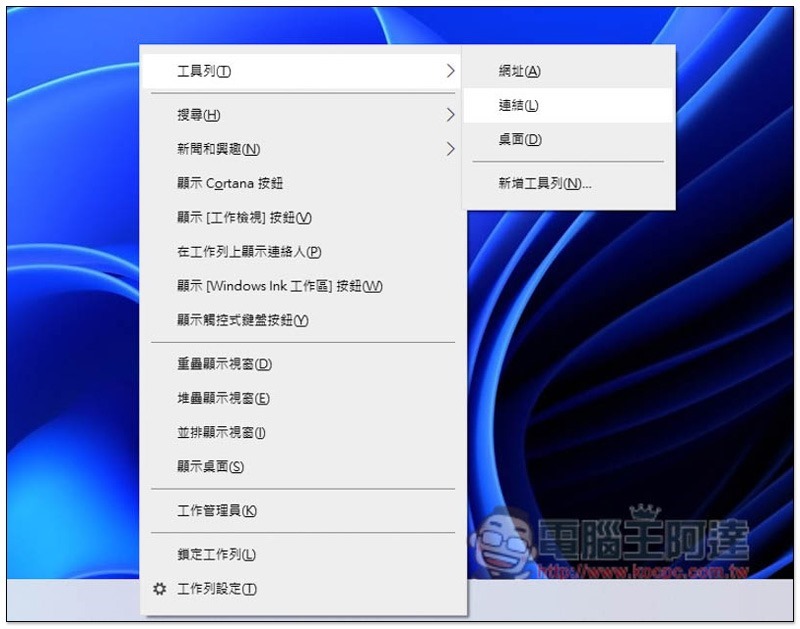
Task: Toggle 在工作列上顯示連絡人 option
Action: (x=248, y=252)
